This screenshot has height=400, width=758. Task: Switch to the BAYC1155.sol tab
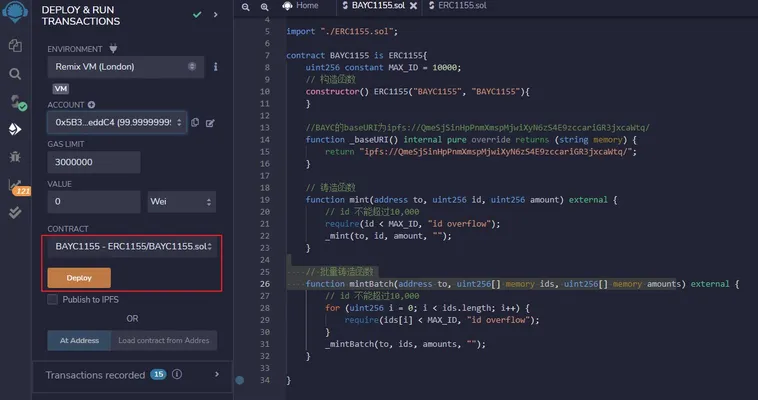click(x=379, y=6)
